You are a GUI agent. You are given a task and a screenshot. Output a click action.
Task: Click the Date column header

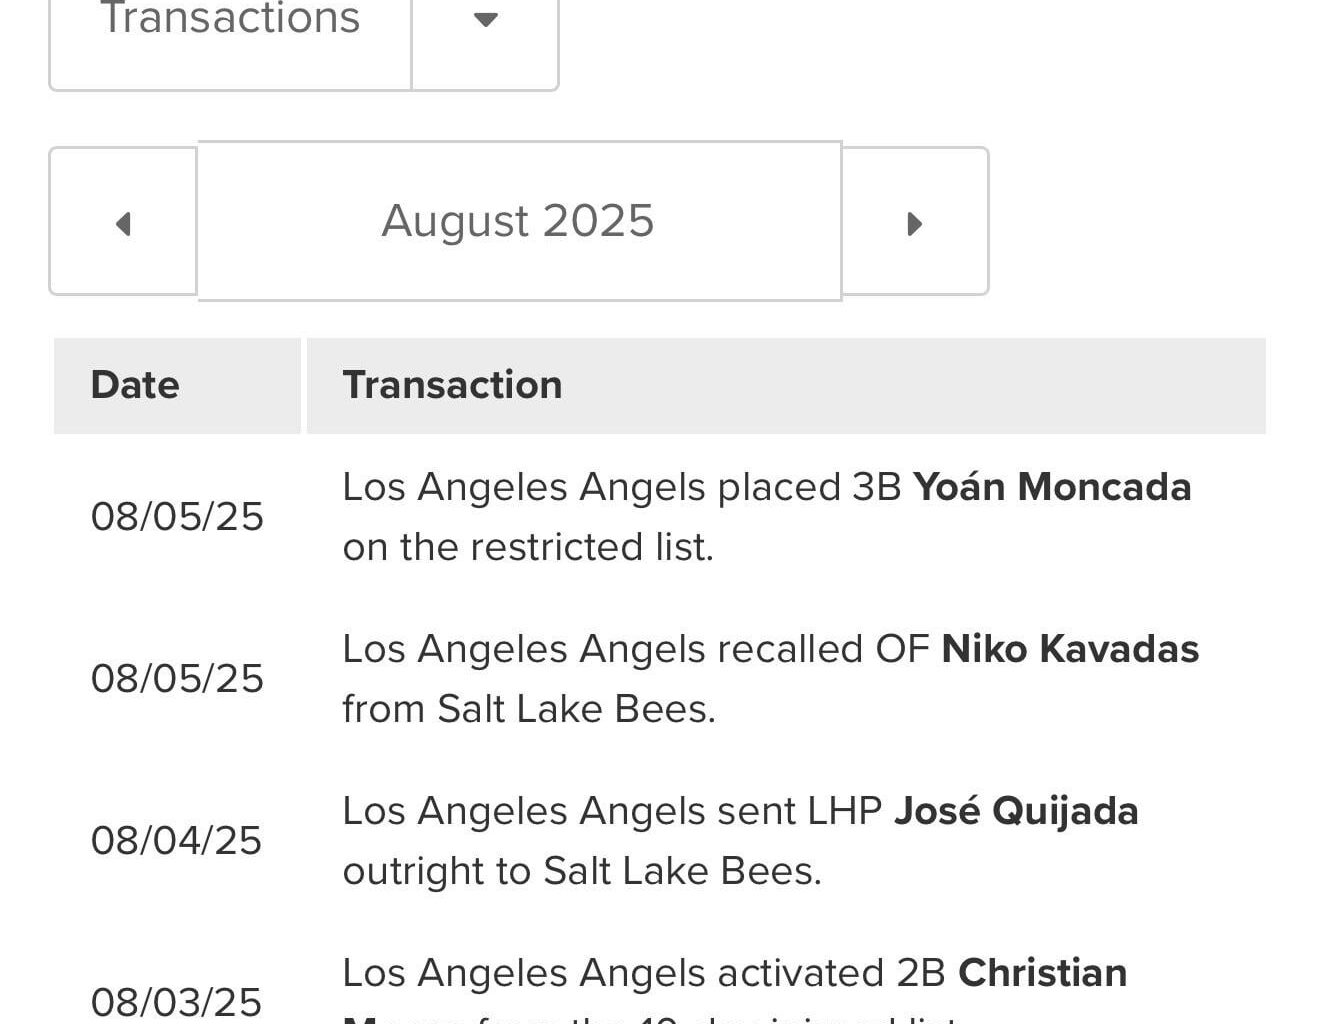coord(135,385)
